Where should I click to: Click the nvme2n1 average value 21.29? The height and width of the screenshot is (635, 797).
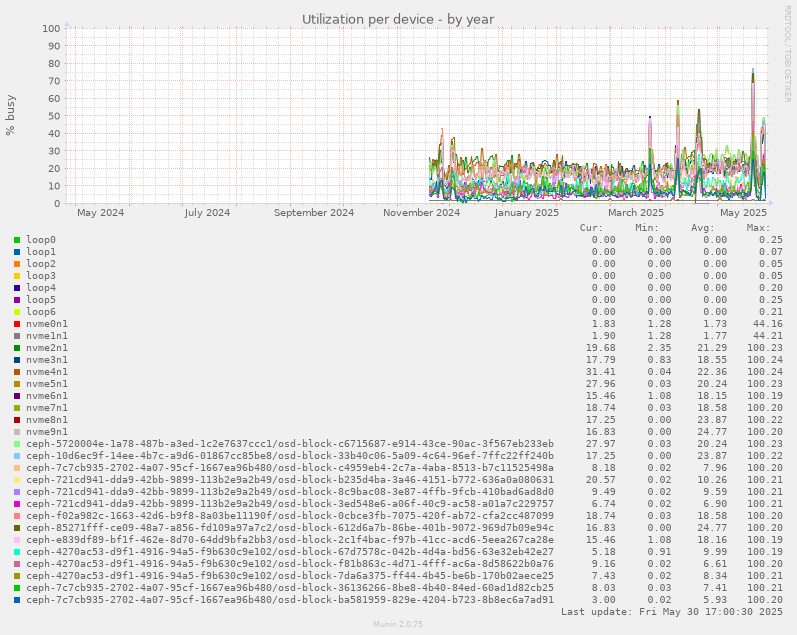pyautogui.click(x=712, y=348)
